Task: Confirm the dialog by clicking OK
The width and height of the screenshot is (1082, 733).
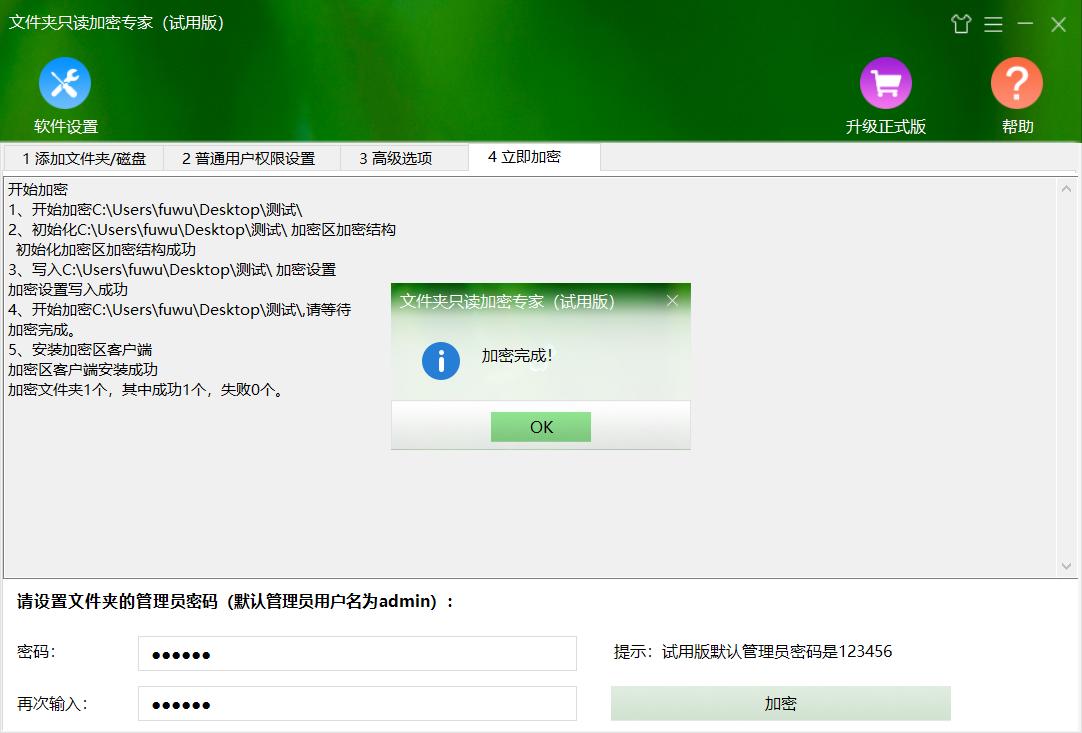Action: (540, 426)
